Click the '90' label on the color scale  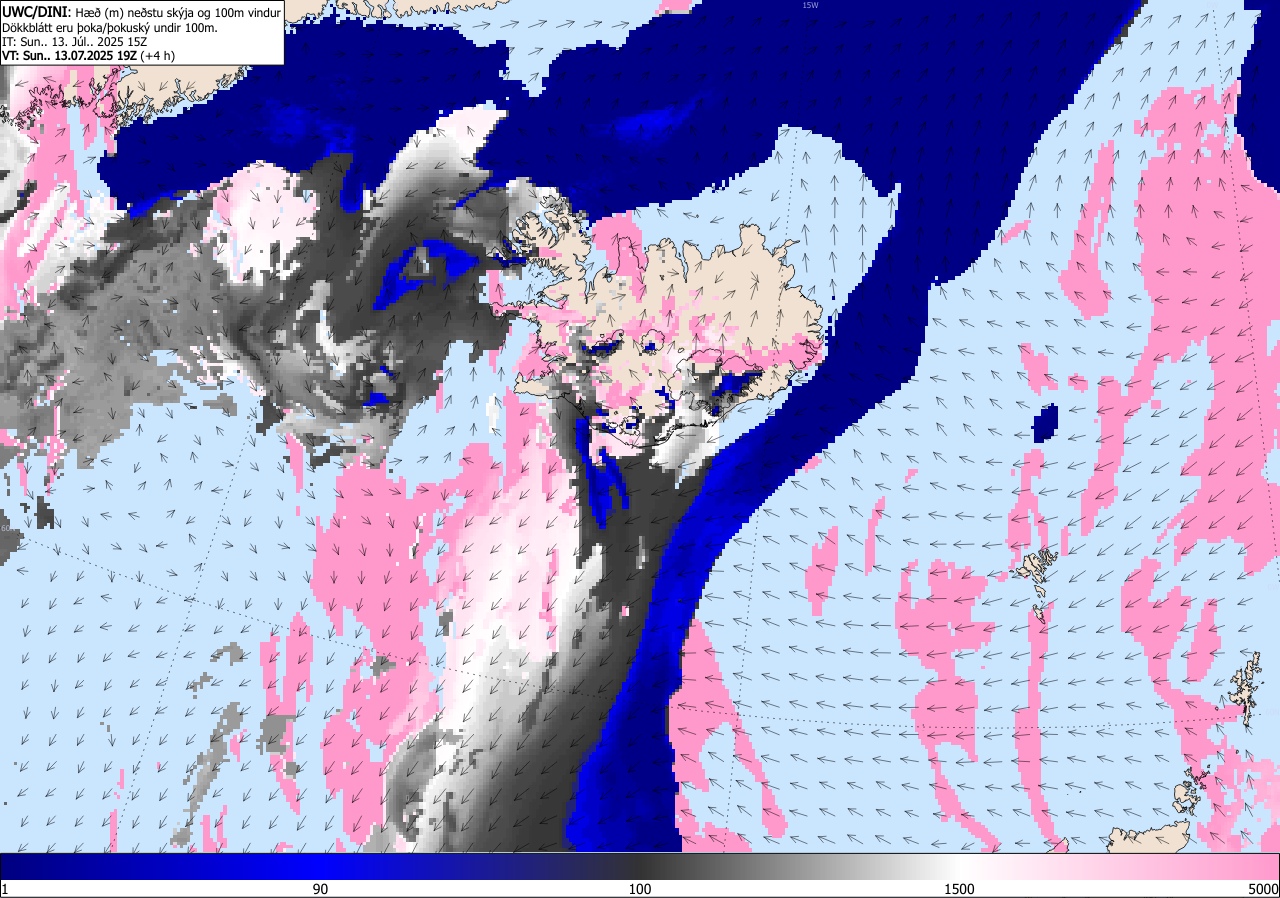[320, 889]
